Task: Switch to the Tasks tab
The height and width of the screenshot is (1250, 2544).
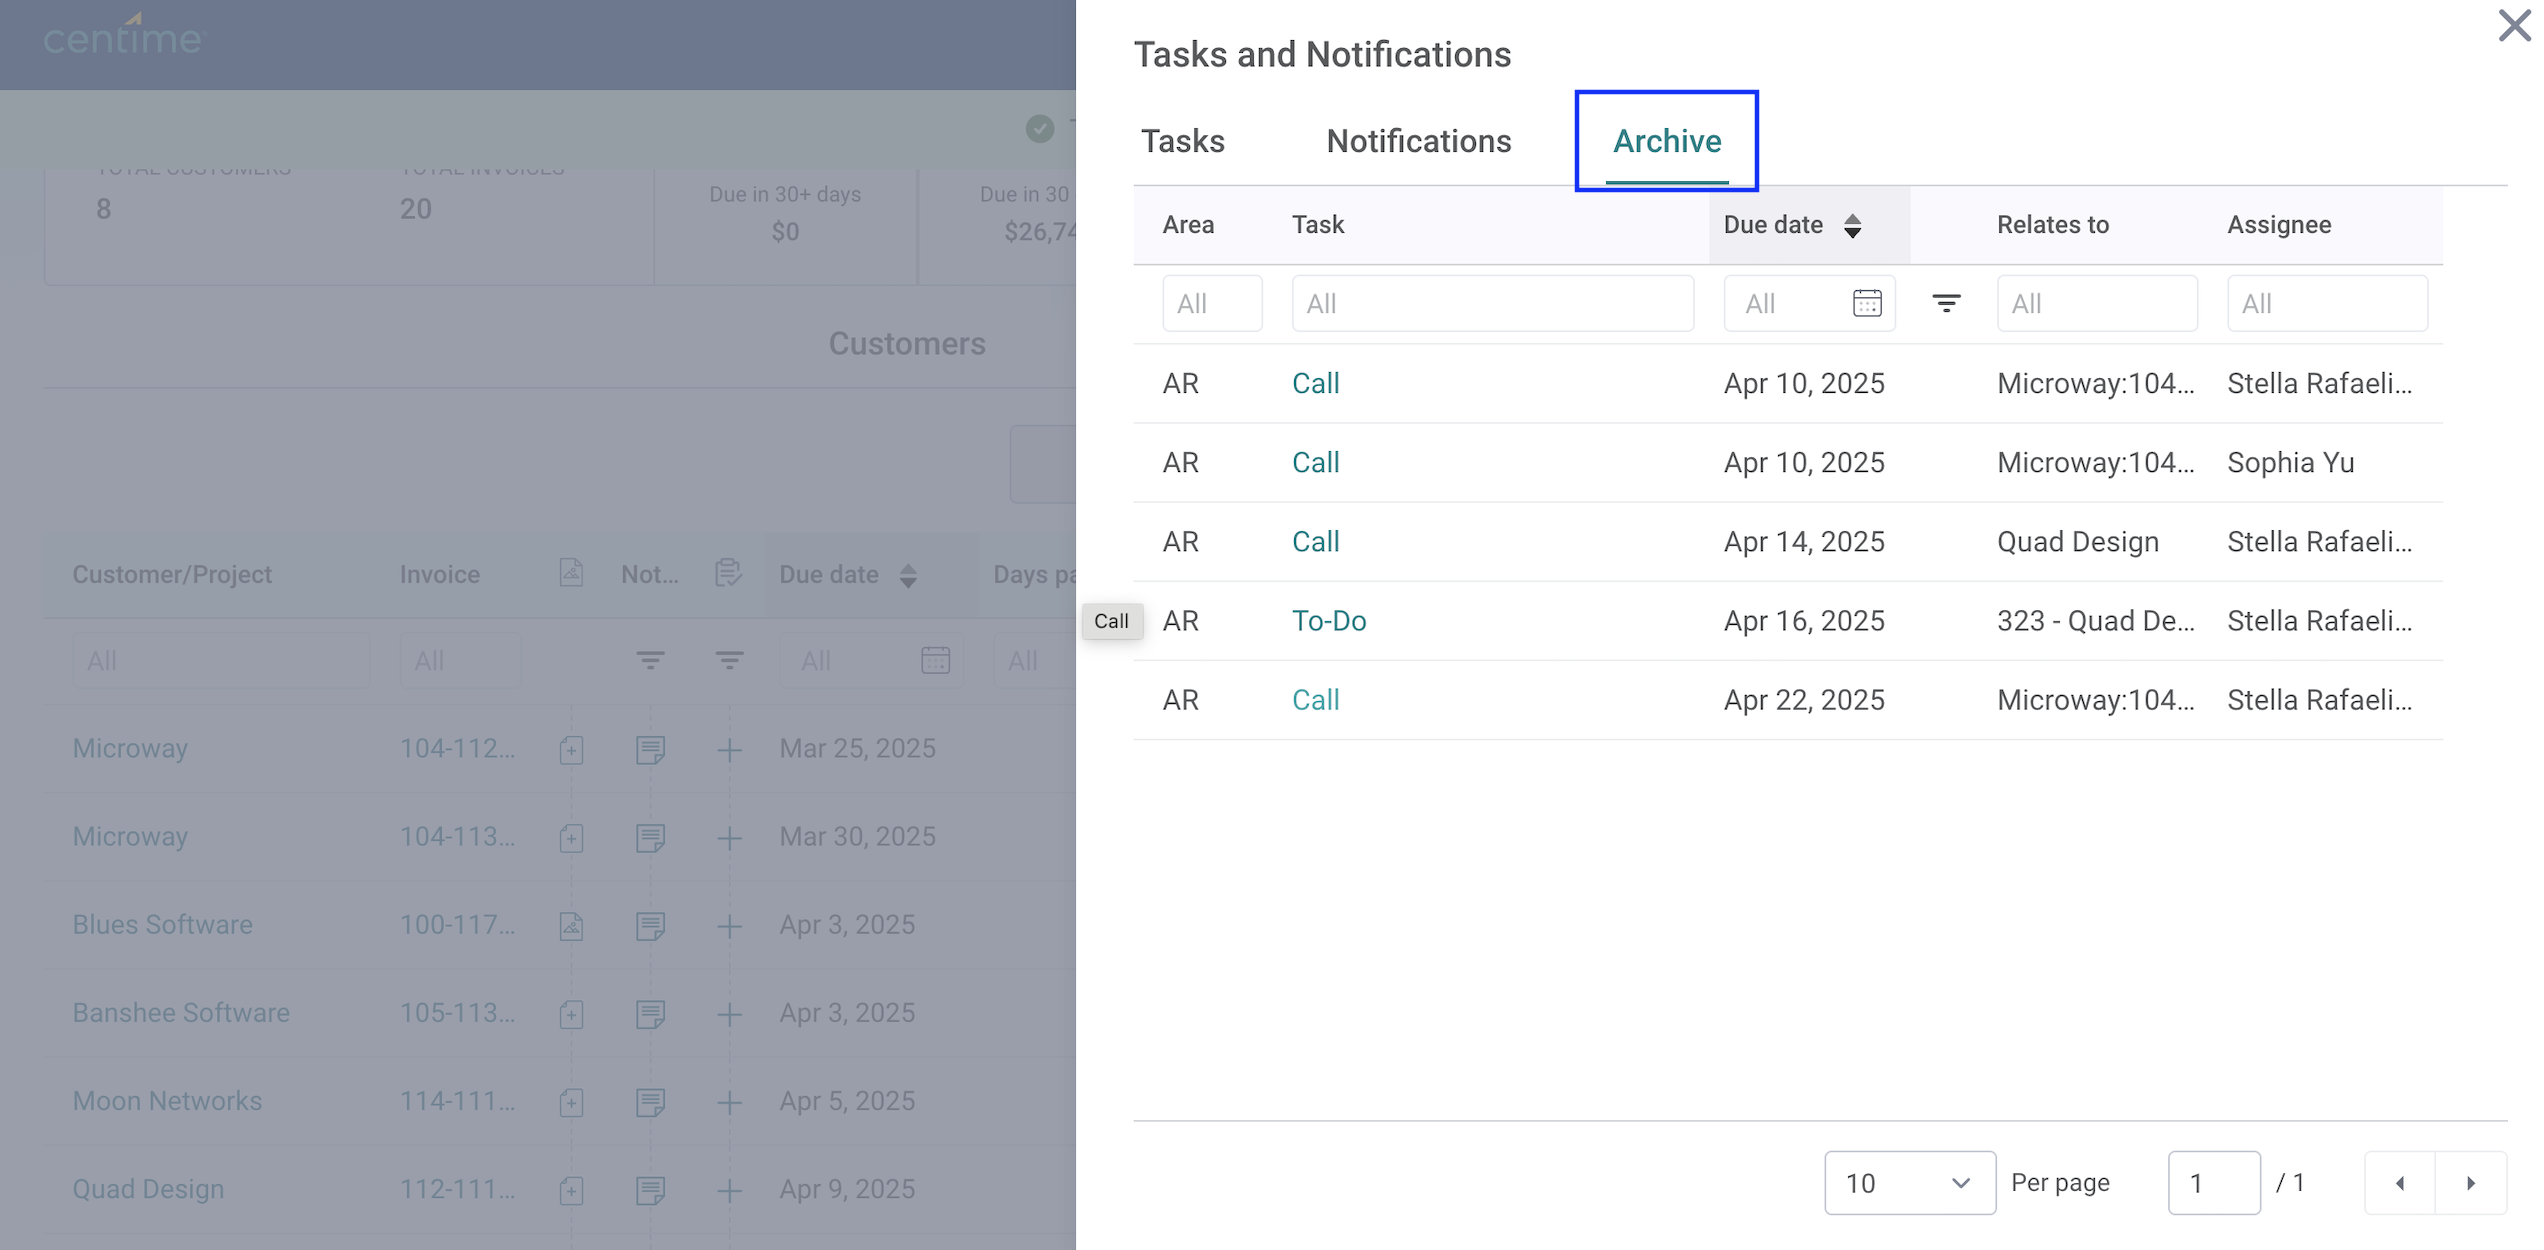Action: point(1183,141)
